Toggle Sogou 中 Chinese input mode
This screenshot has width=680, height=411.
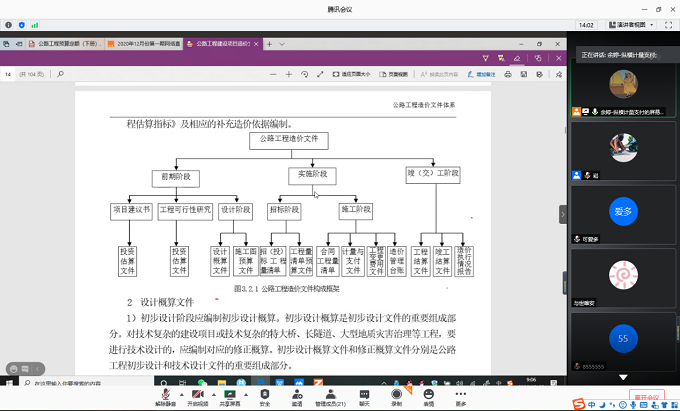coord(592,405)
